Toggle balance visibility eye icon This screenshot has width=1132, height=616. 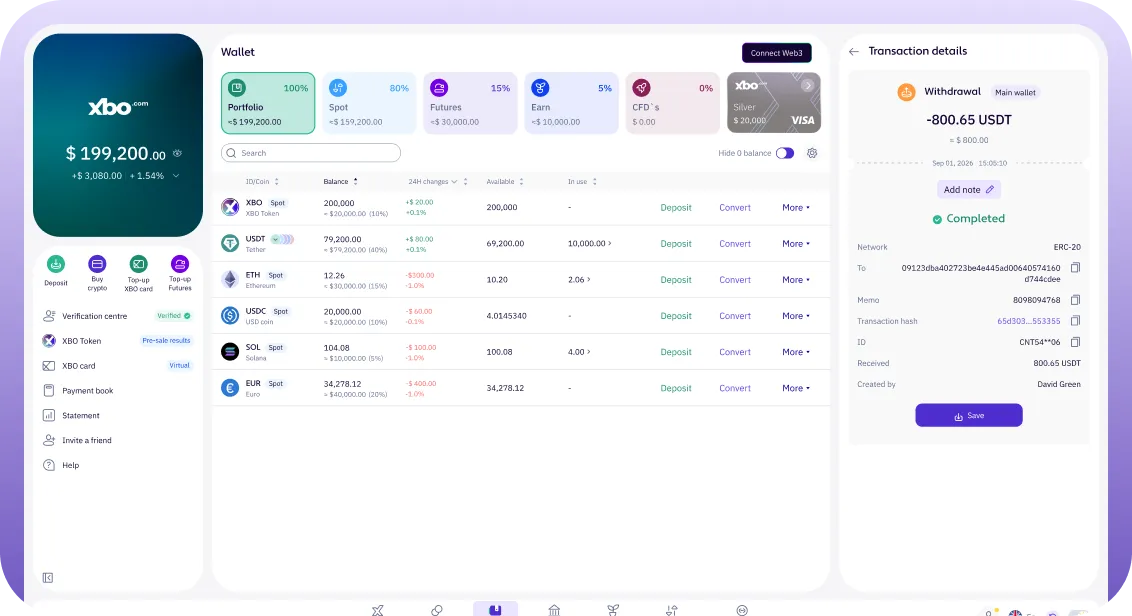(x=178, y=153)
